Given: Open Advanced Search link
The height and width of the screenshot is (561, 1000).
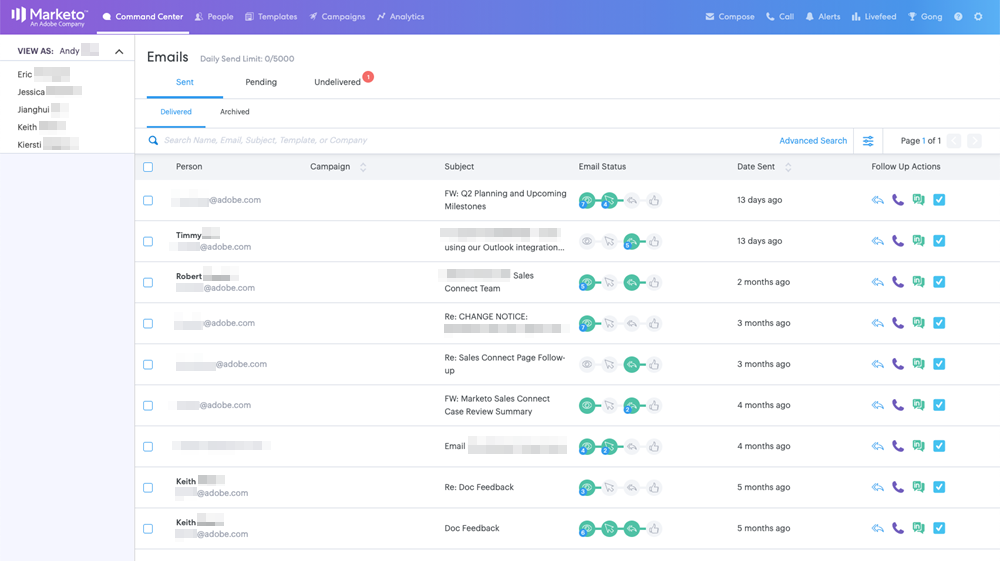Looking at the screenshot, I should point(813,141).
